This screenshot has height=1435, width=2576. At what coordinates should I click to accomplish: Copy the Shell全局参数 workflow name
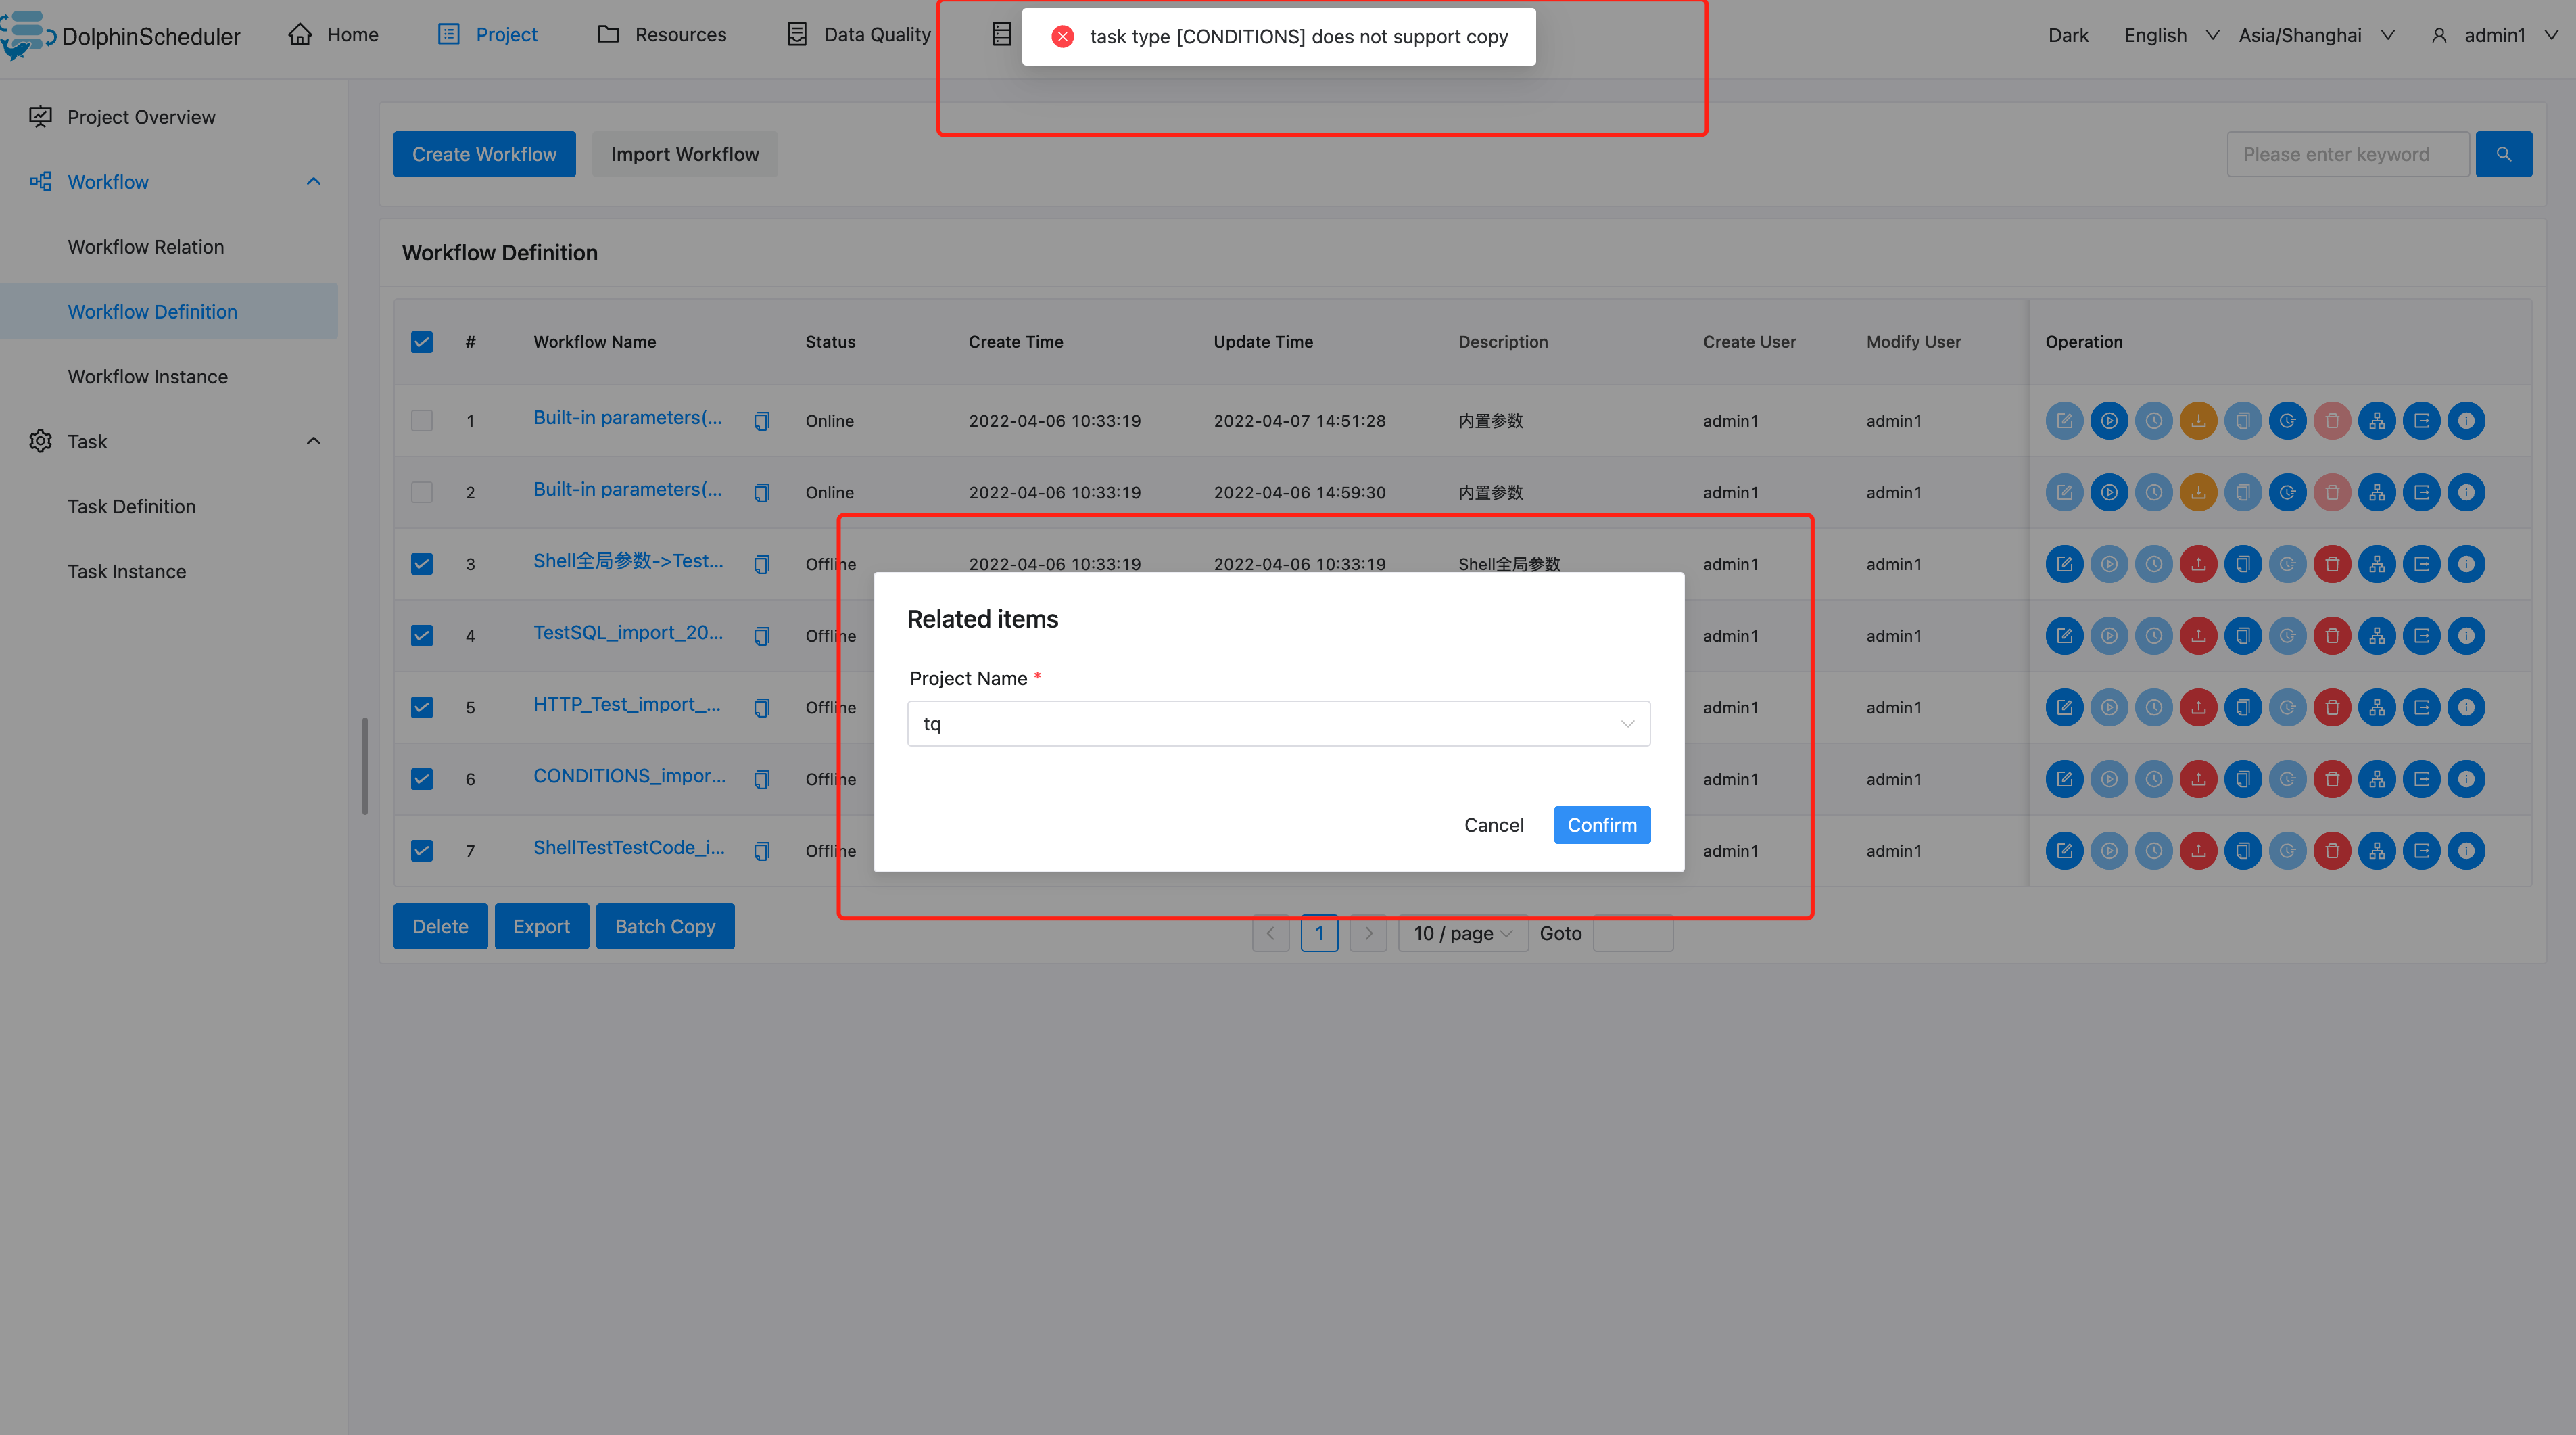coord(762,563)
